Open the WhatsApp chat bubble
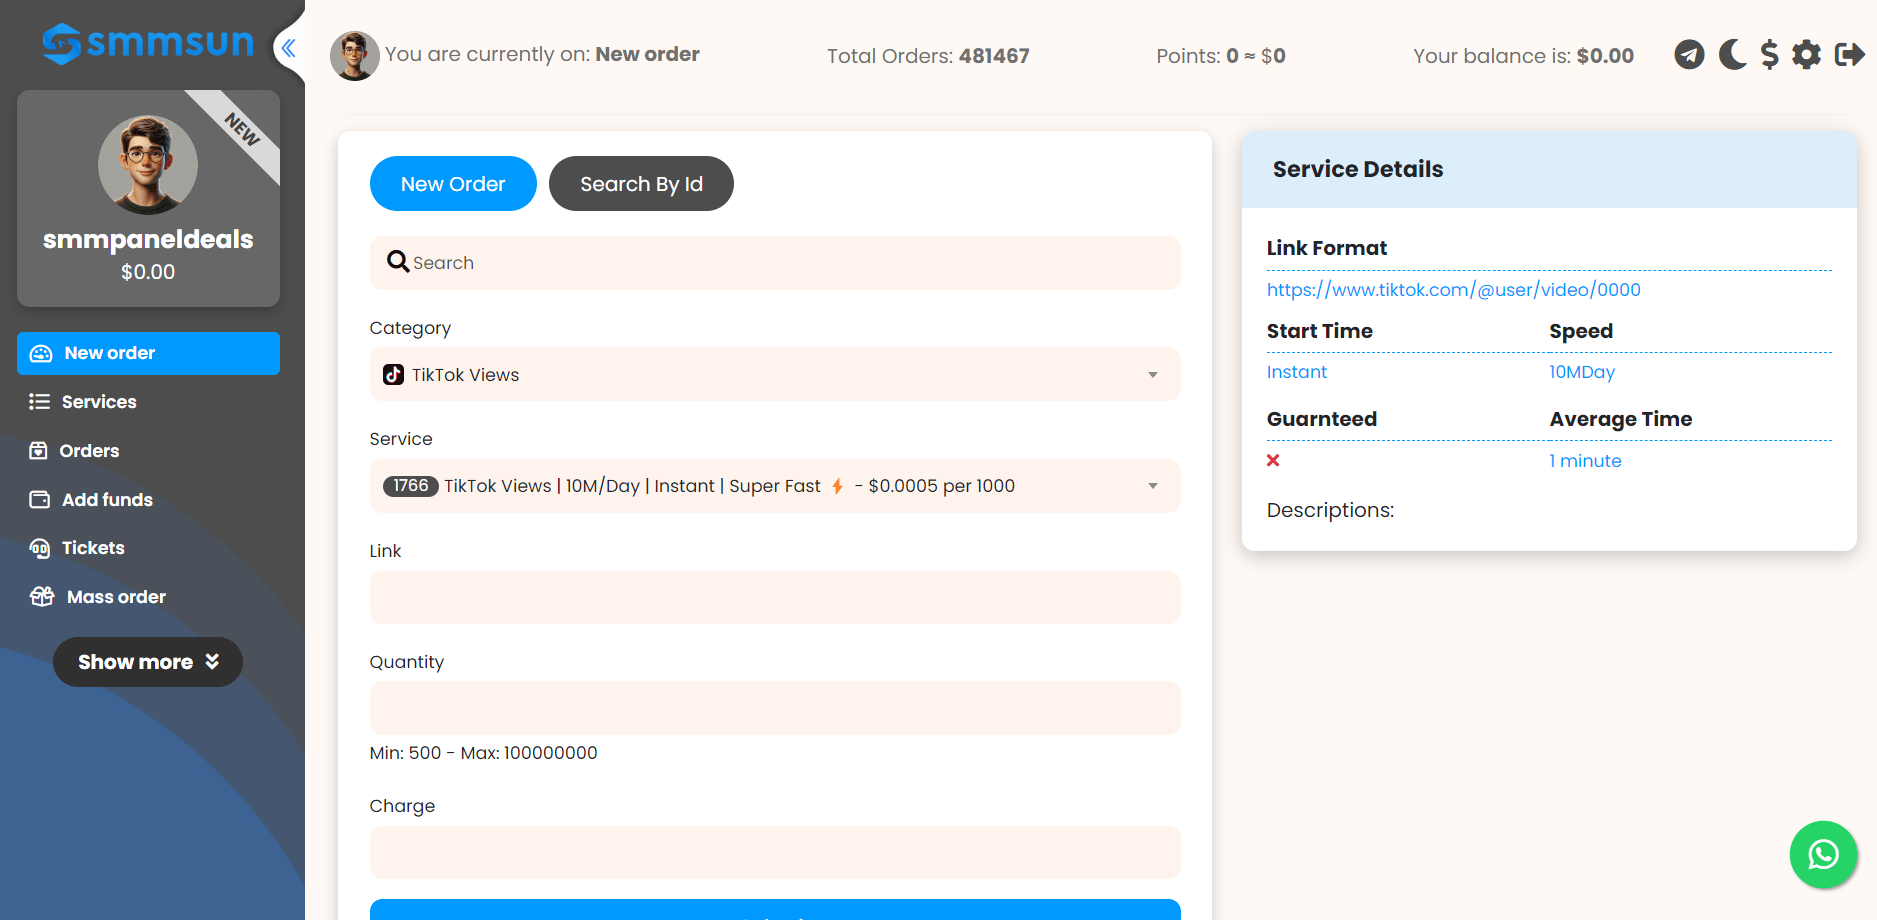 pyautogui.click(x=1823, y=854)
